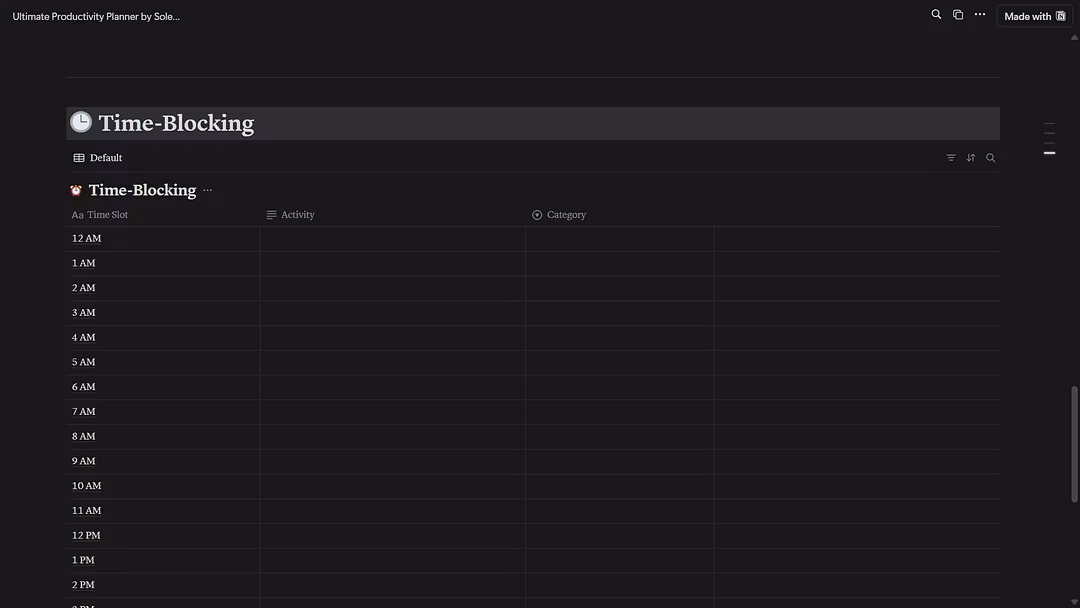Click the alarm clock database icon

coord(76,190)
